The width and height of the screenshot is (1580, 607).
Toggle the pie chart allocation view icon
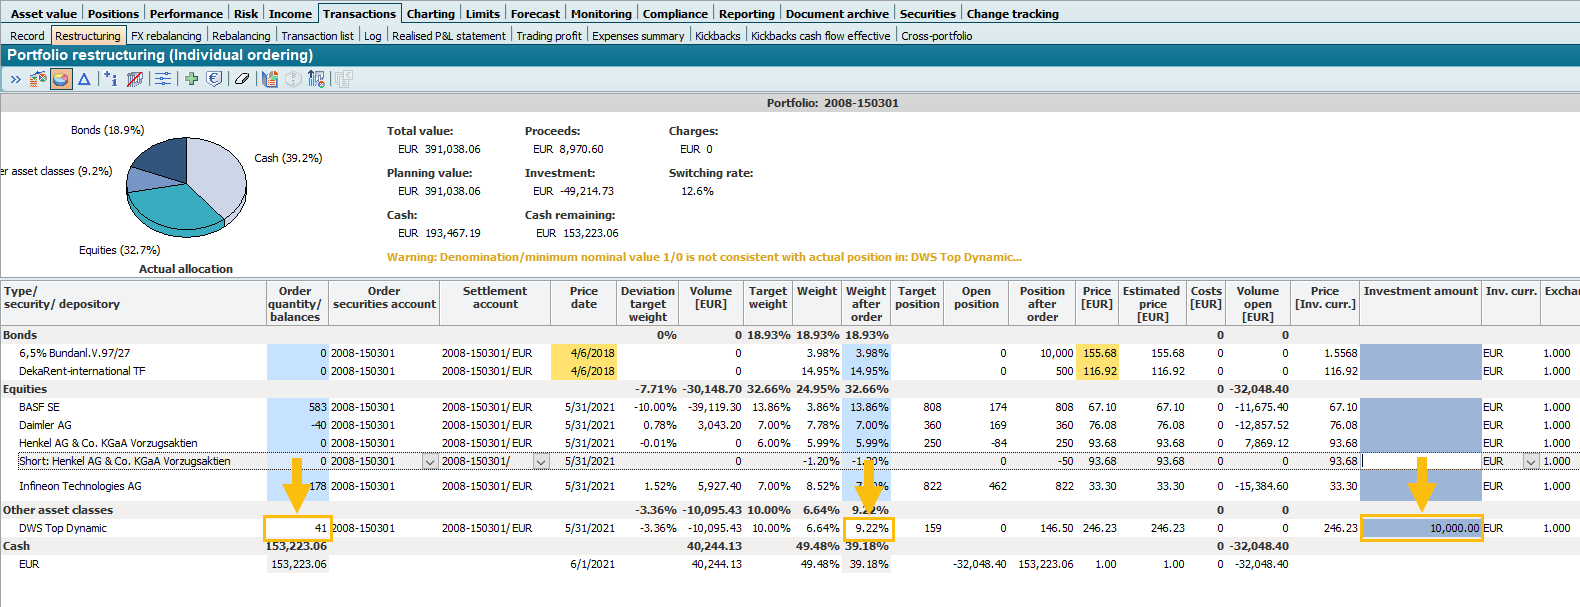[61, 79]
